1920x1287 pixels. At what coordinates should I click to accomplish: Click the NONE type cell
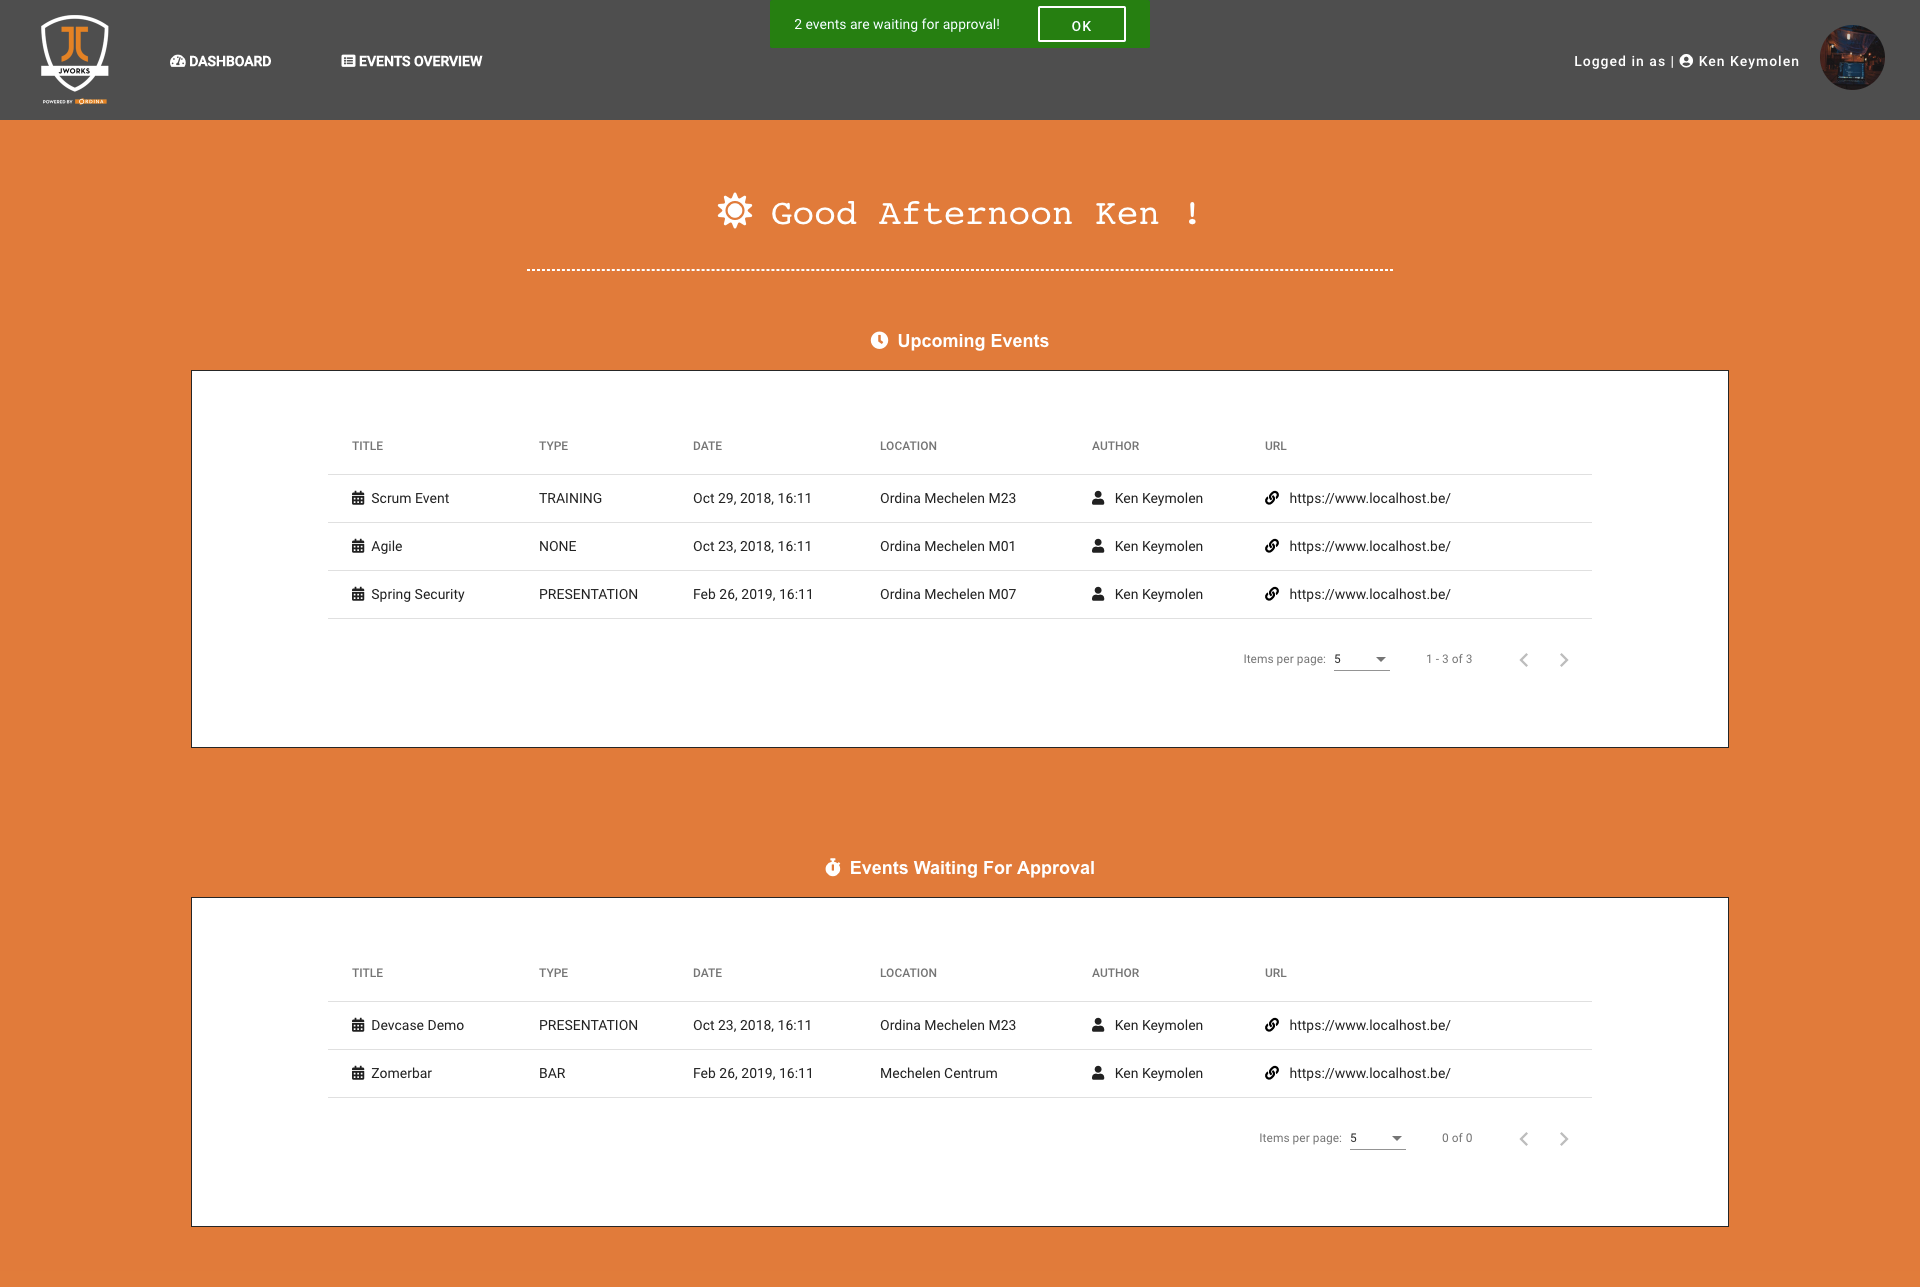tap(557, 546)
